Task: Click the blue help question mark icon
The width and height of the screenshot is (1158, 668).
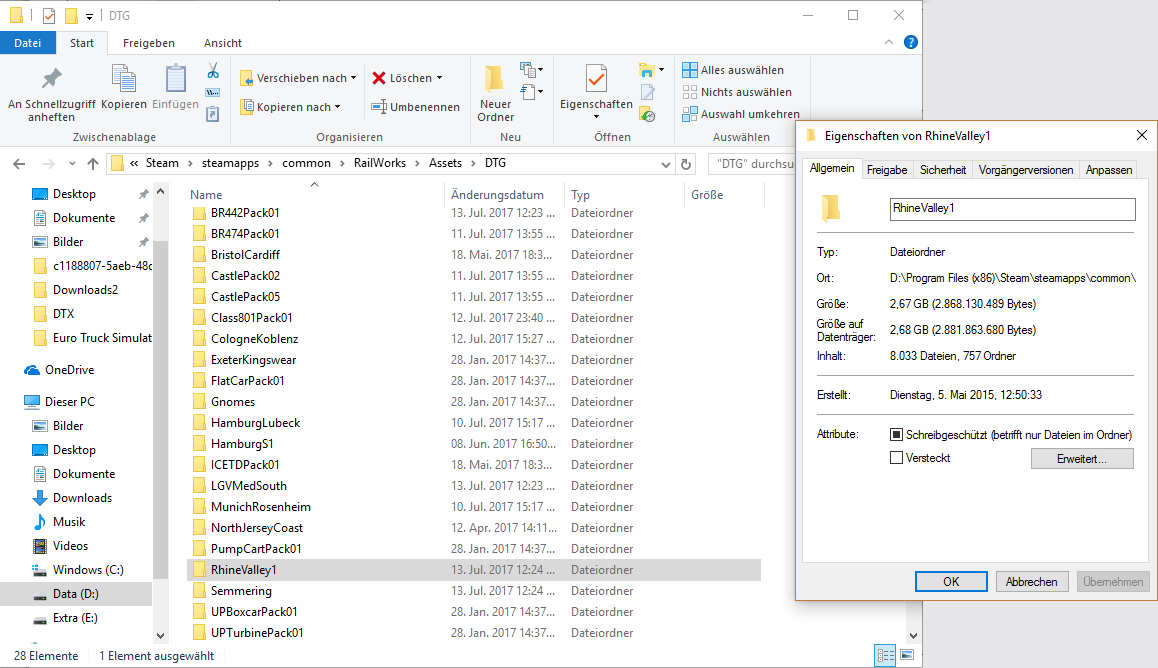Action: (911, 43)
